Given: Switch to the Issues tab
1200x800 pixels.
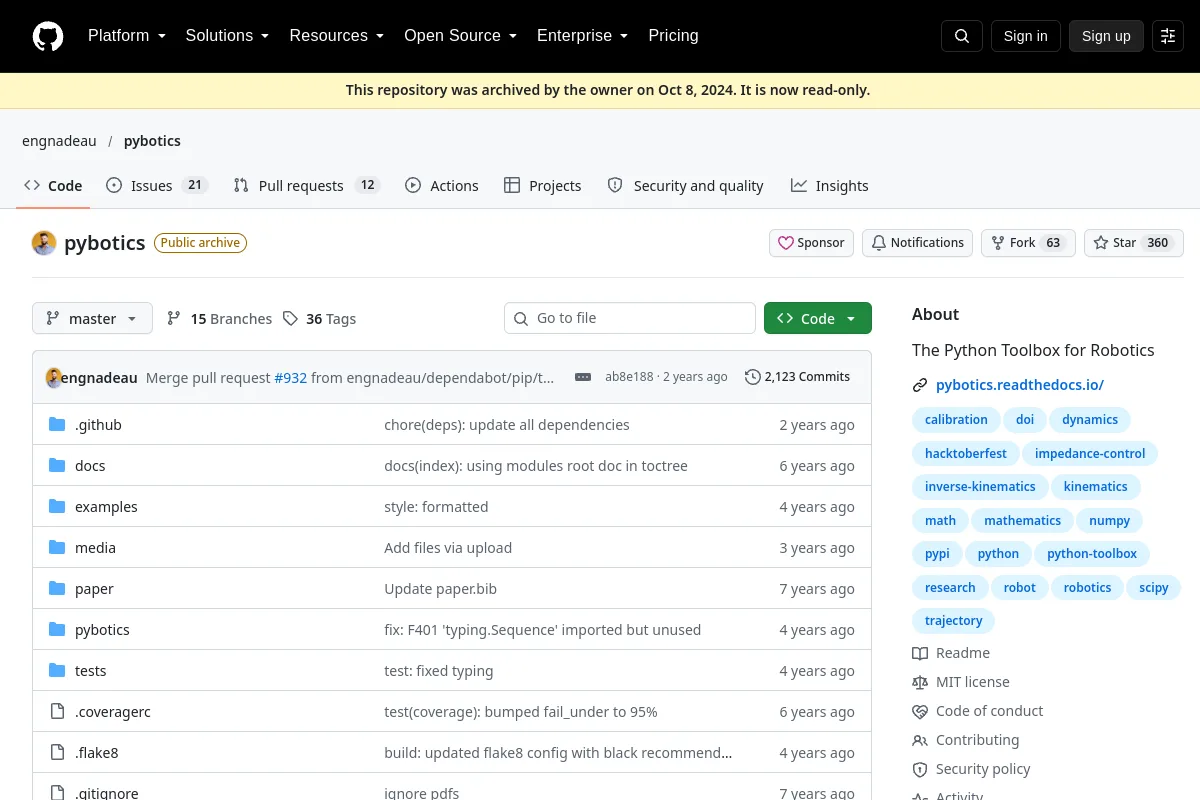Looking at the screenshot, I should [x=156, y=186].
